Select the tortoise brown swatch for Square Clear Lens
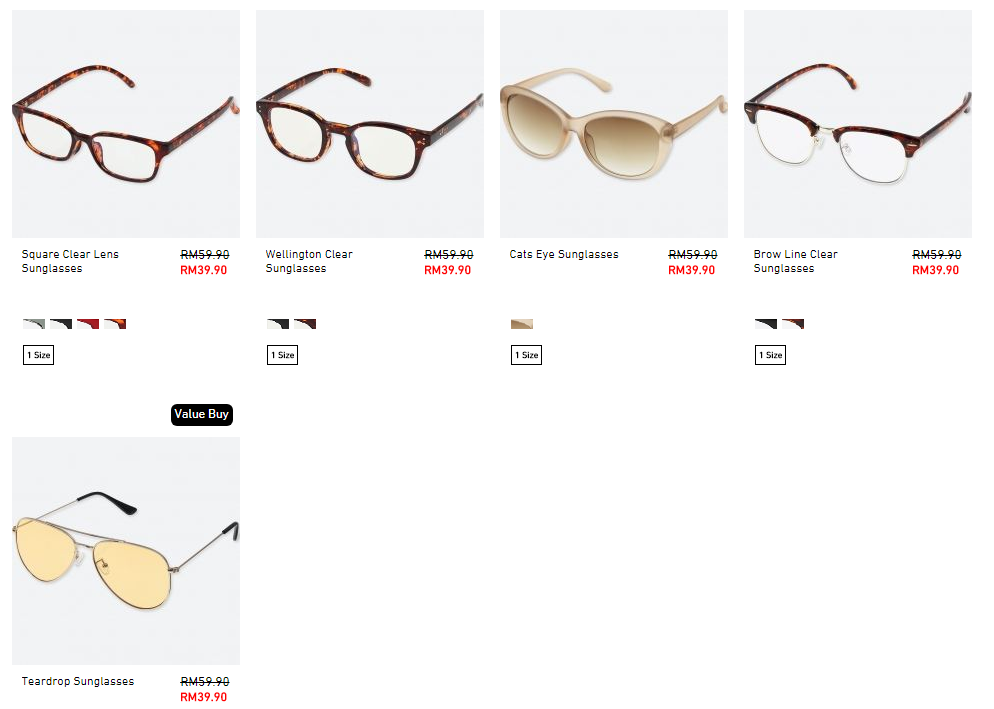Viewport: 994px width, 709px height. [115, 324]
